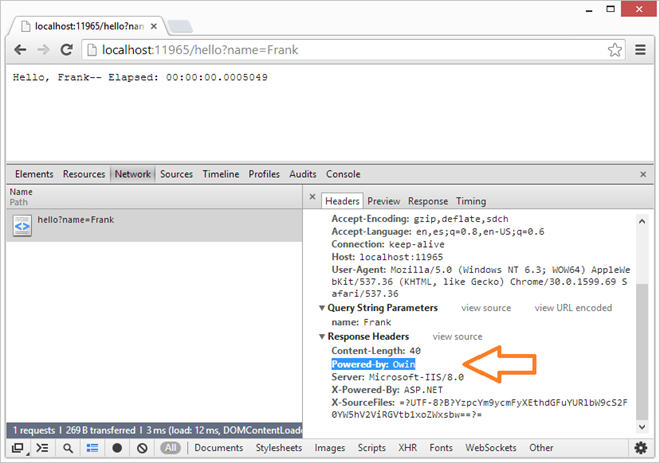Select the All filter
This screenshot has height=463, width=660.
click(x=170, y=448)
